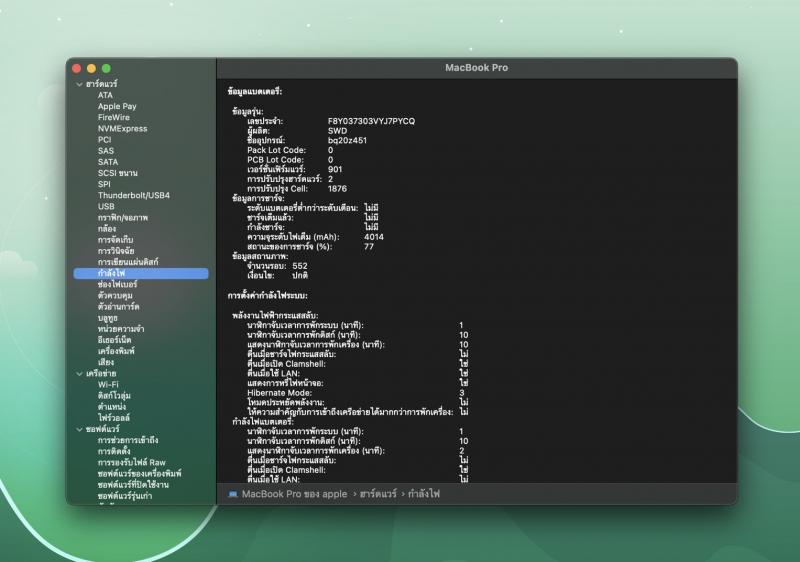The image size is (800, 562).
Task: Collapse the ซอฟต์แวร์ section chevron
Action: (x=80, y=429)
